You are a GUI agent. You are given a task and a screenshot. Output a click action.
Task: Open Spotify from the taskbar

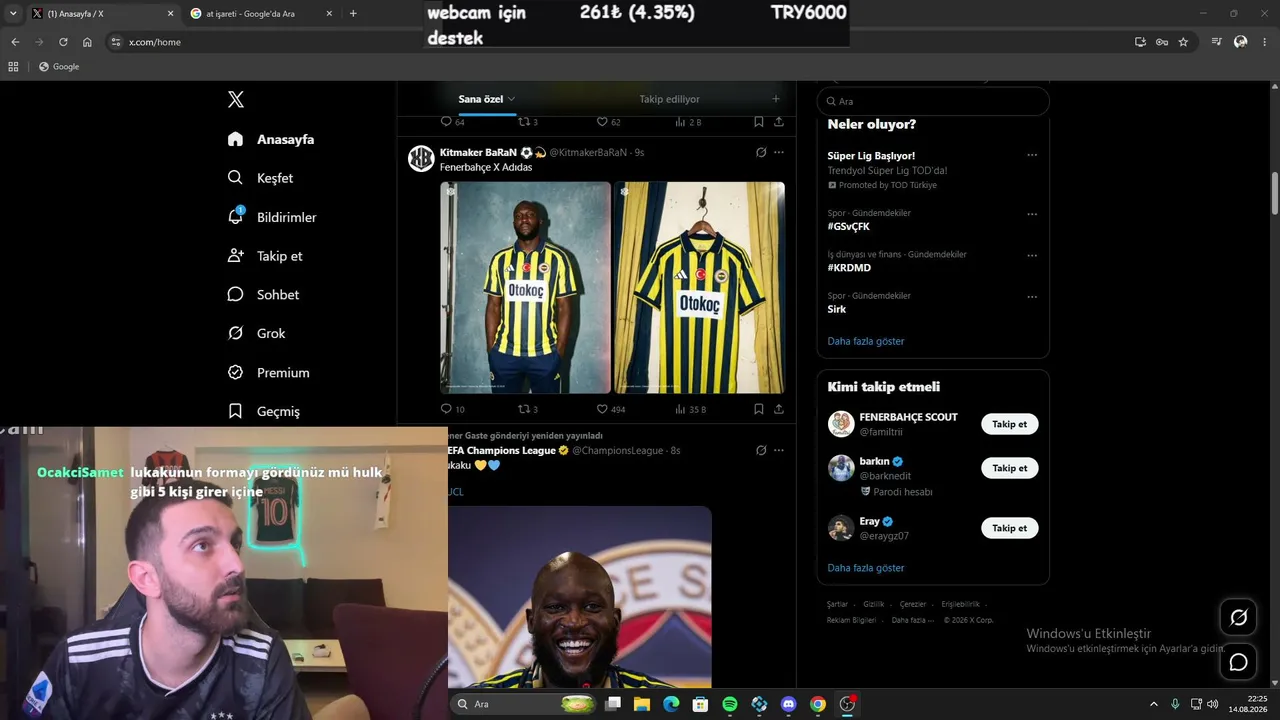pos(730,704)
